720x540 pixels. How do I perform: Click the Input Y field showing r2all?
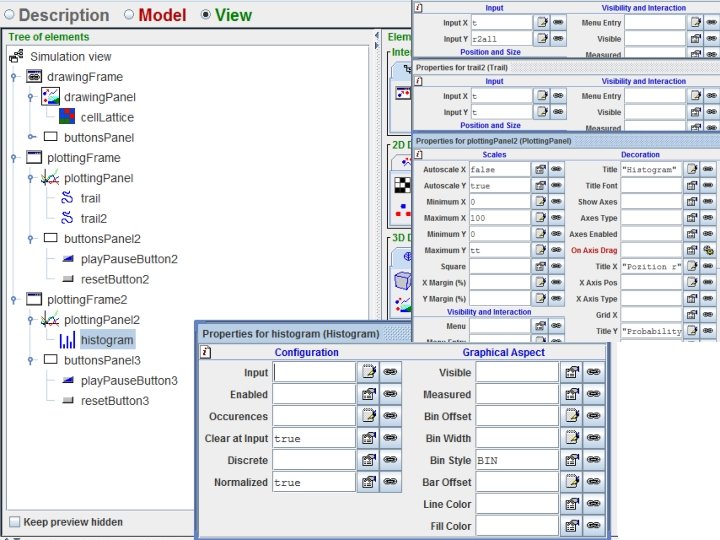click(x=501, y=39)
